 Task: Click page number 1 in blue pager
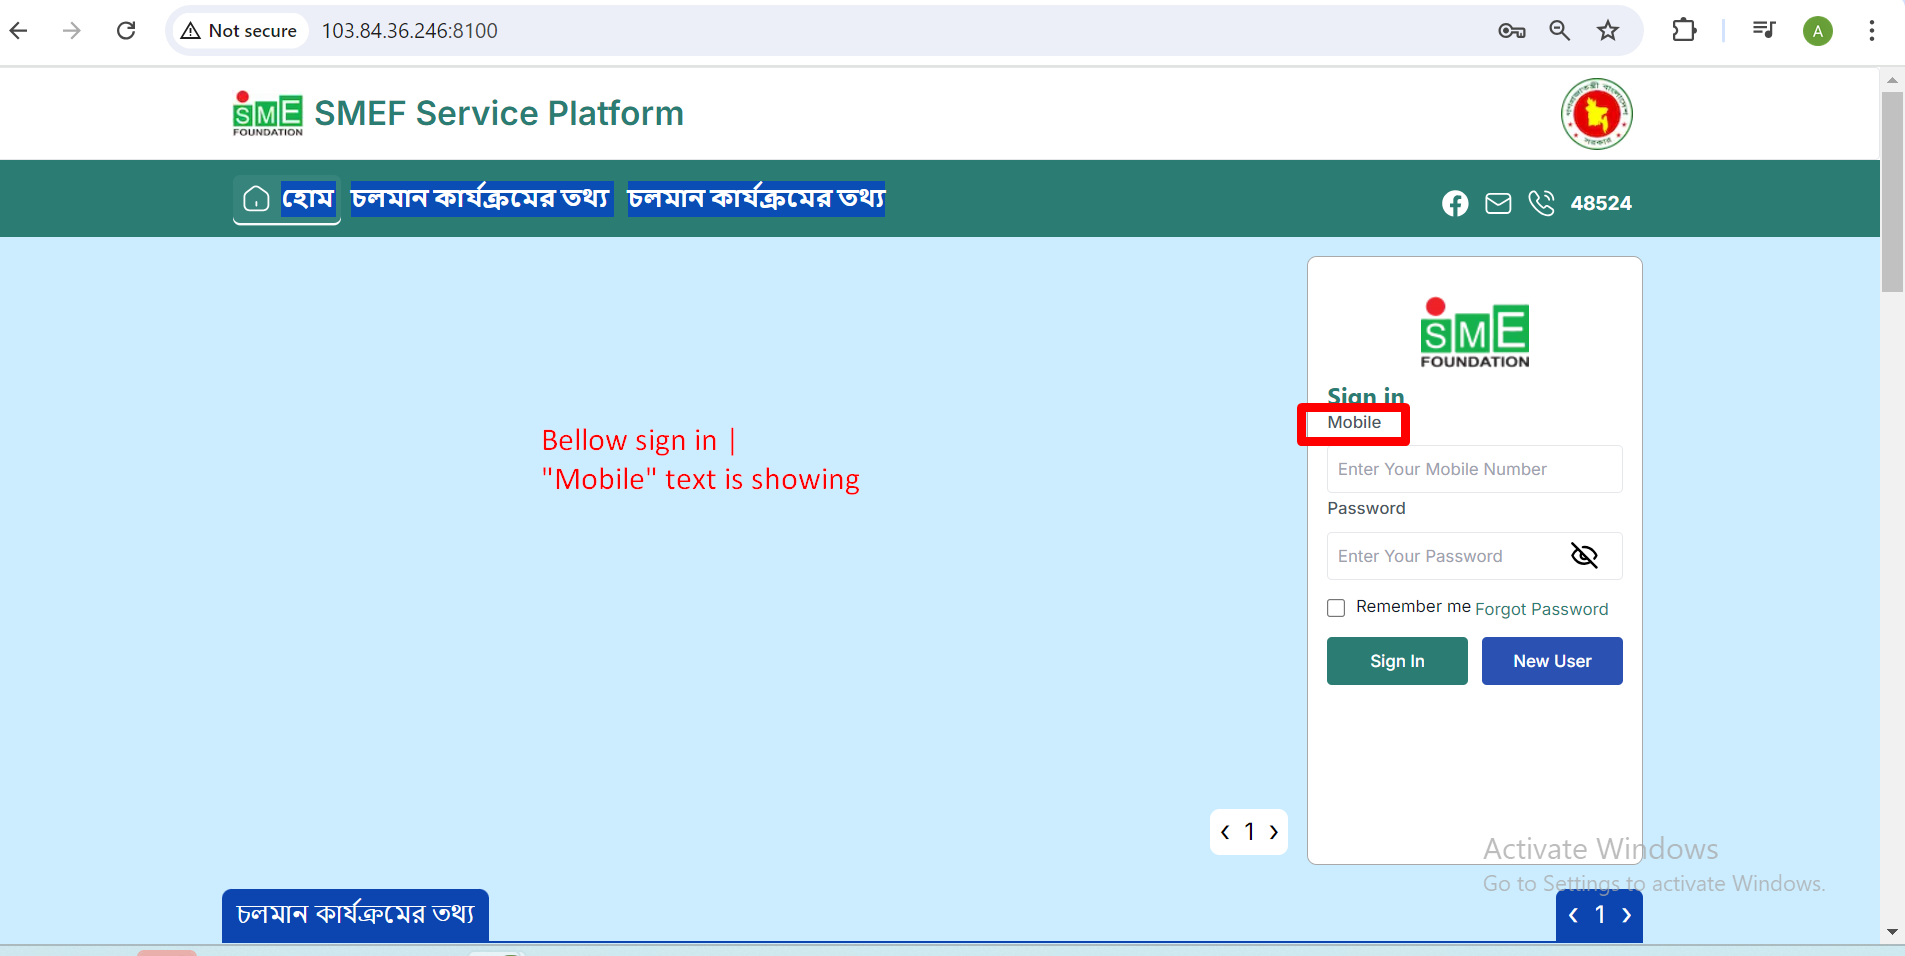1600,915
